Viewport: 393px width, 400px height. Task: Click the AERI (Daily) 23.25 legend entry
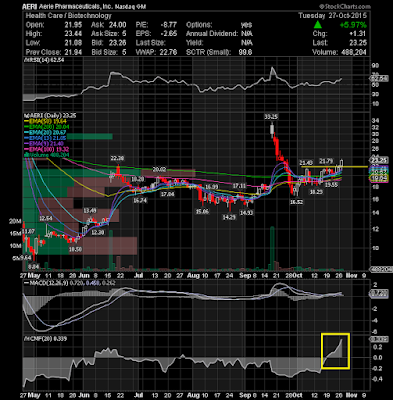click(50, 115)
